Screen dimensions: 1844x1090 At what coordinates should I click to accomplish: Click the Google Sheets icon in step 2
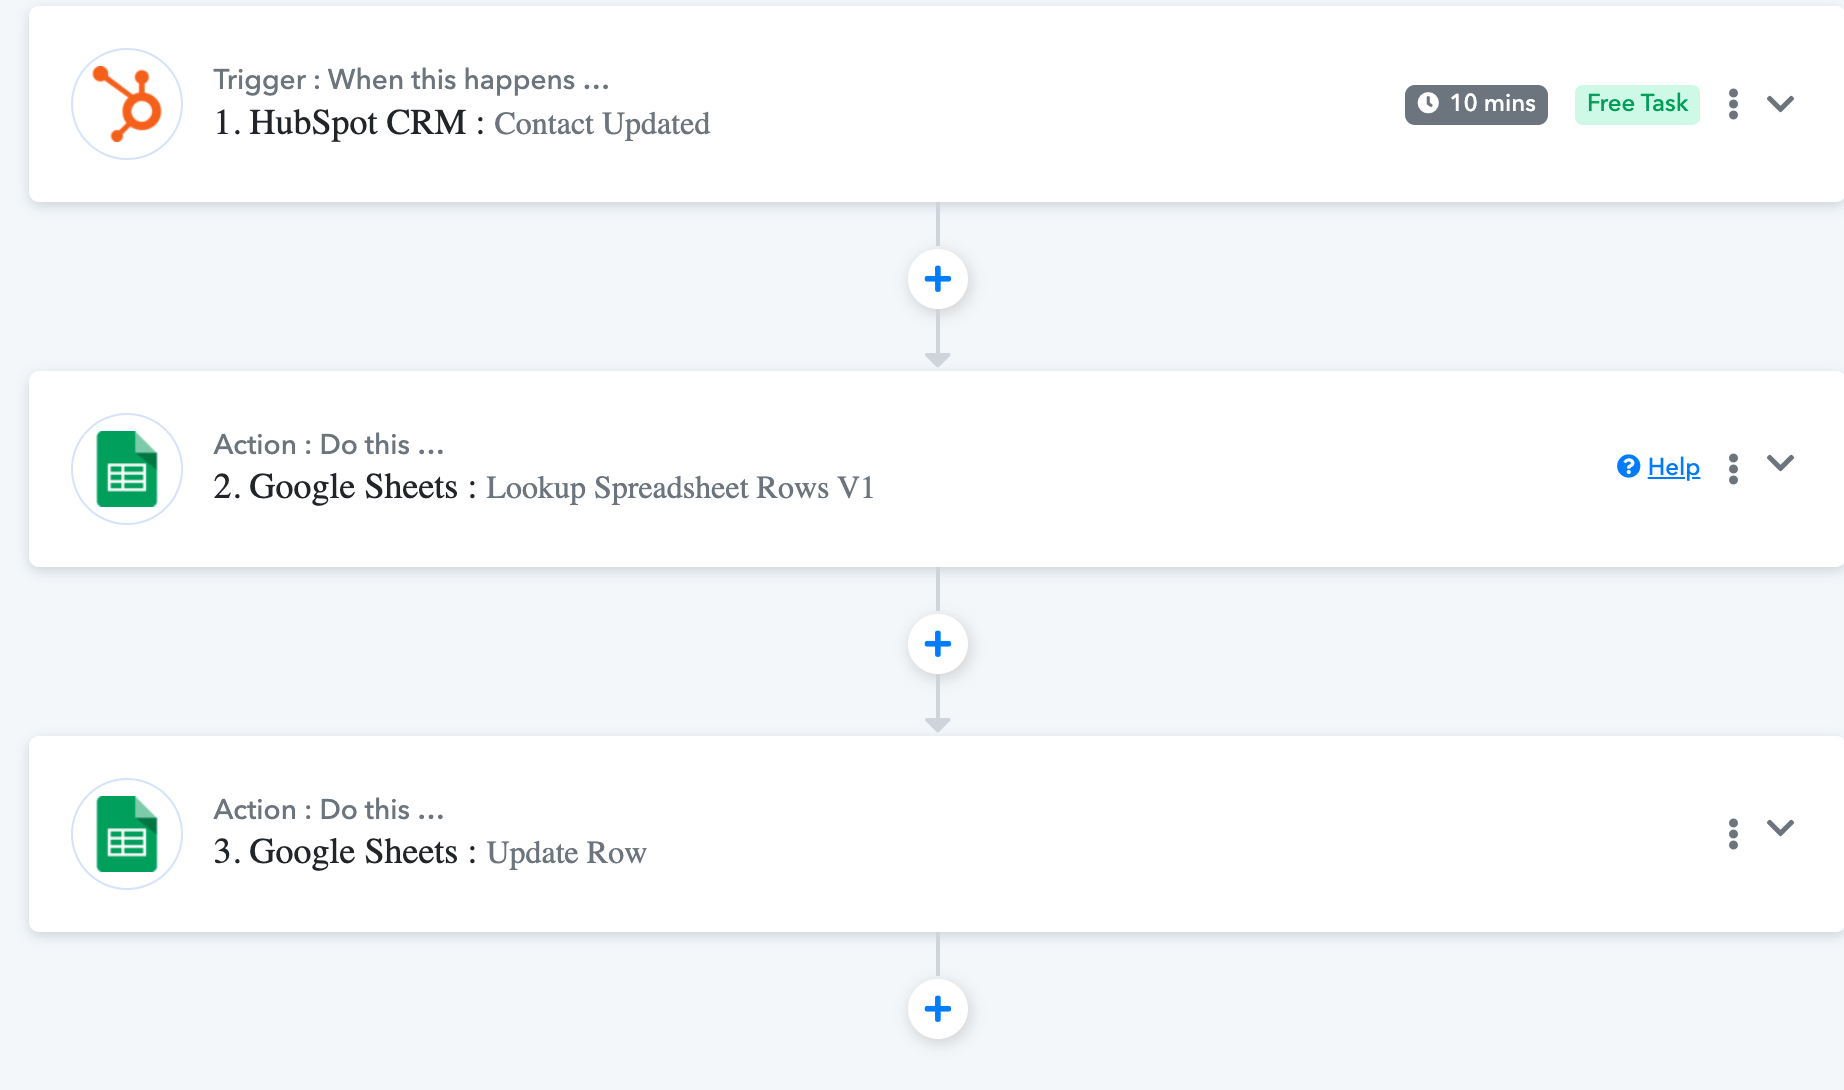[127, 469]
